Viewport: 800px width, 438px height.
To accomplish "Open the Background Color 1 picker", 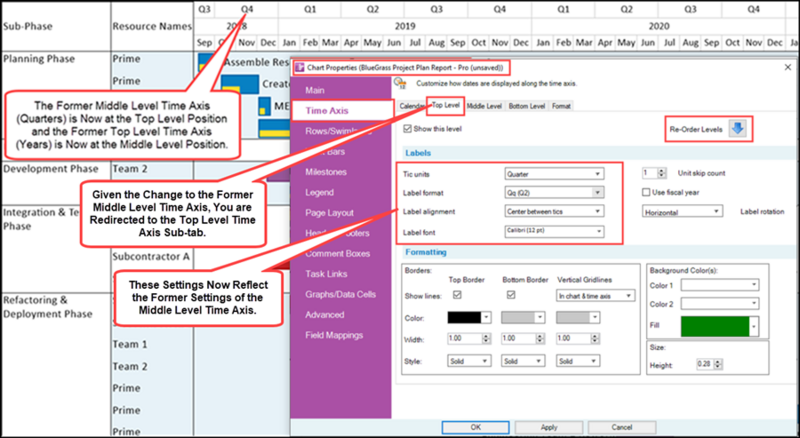I will click(719, 285).
